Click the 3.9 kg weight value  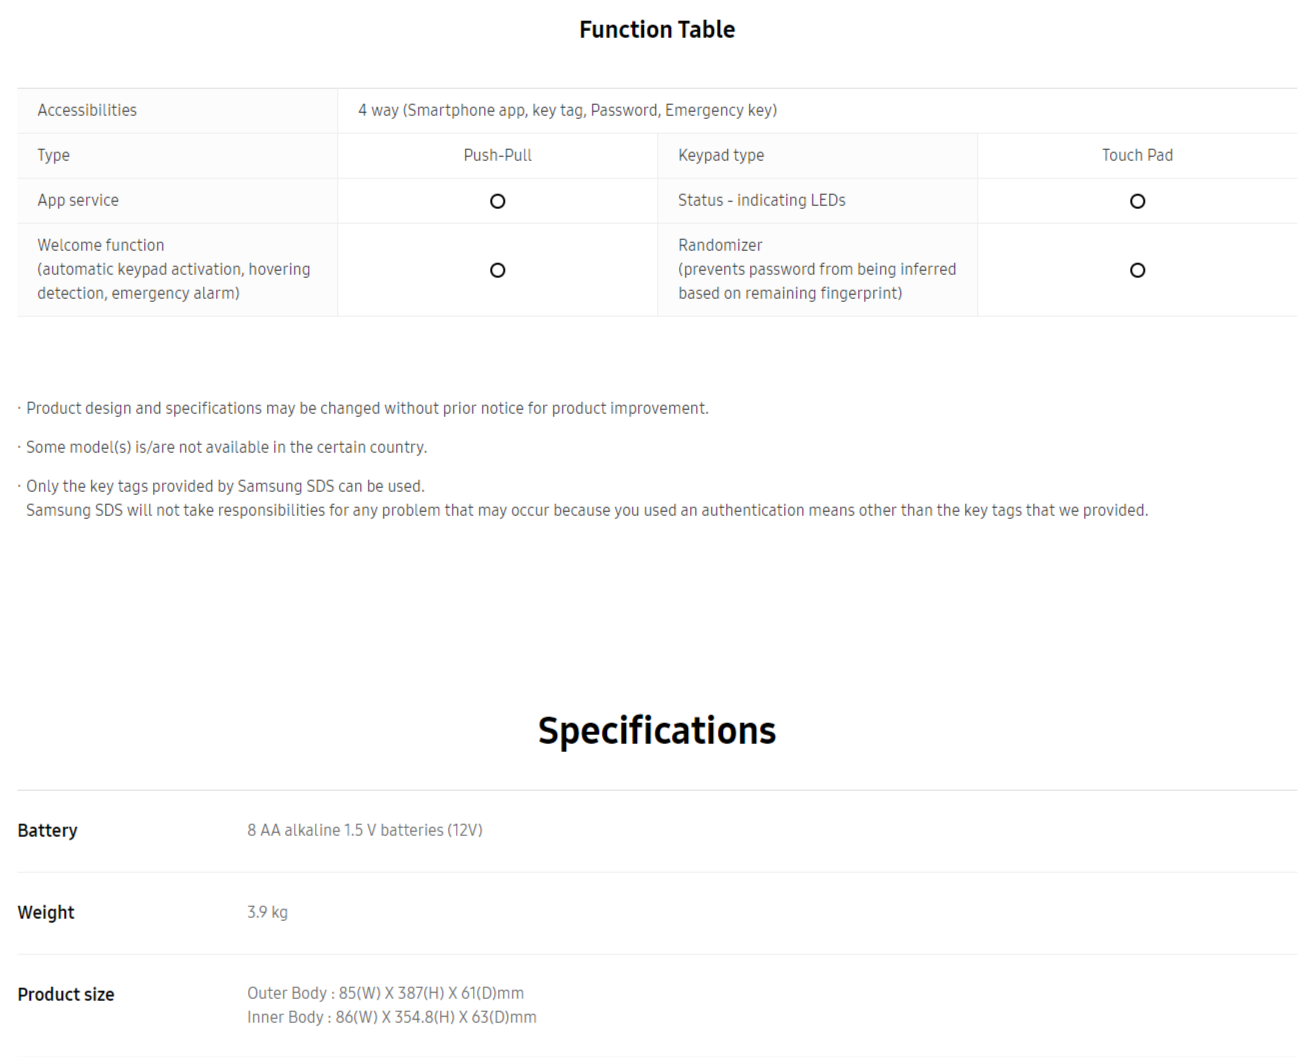[x=267, y=912]
